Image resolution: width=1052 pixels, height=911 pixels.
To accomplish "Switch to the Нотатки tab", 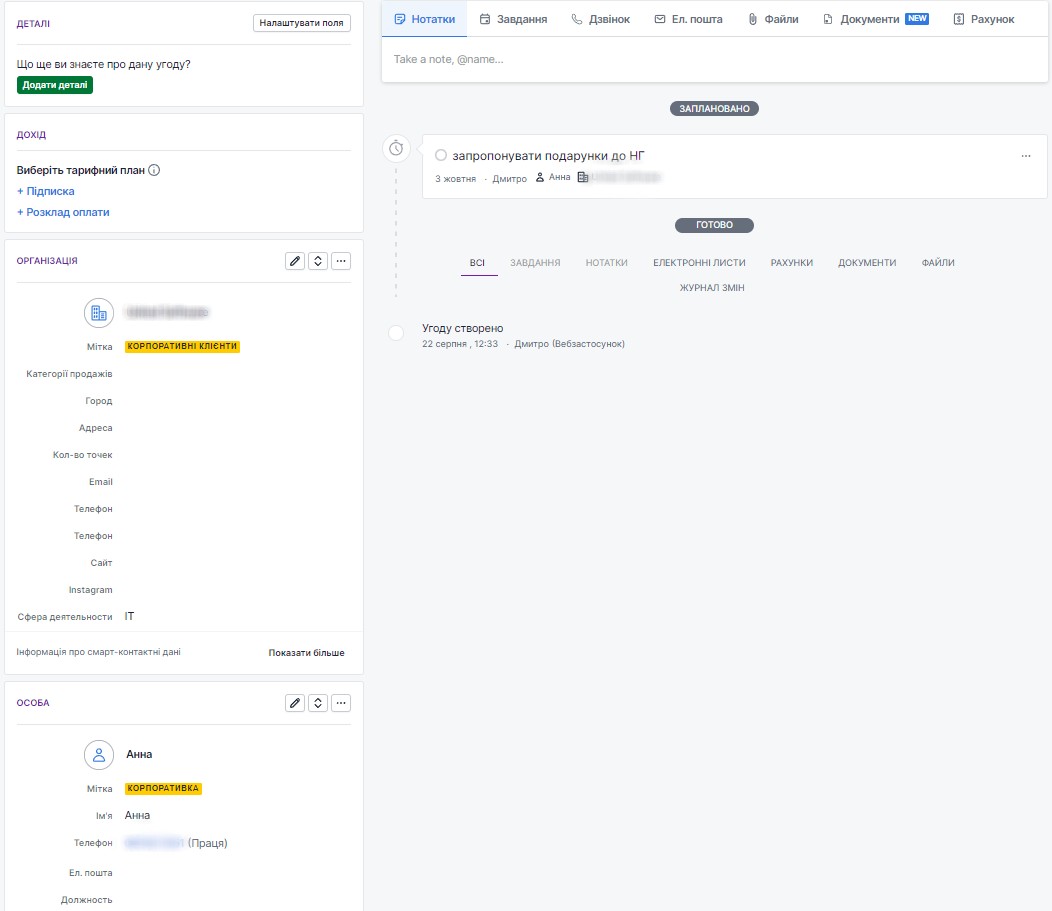I will (425, 19).
